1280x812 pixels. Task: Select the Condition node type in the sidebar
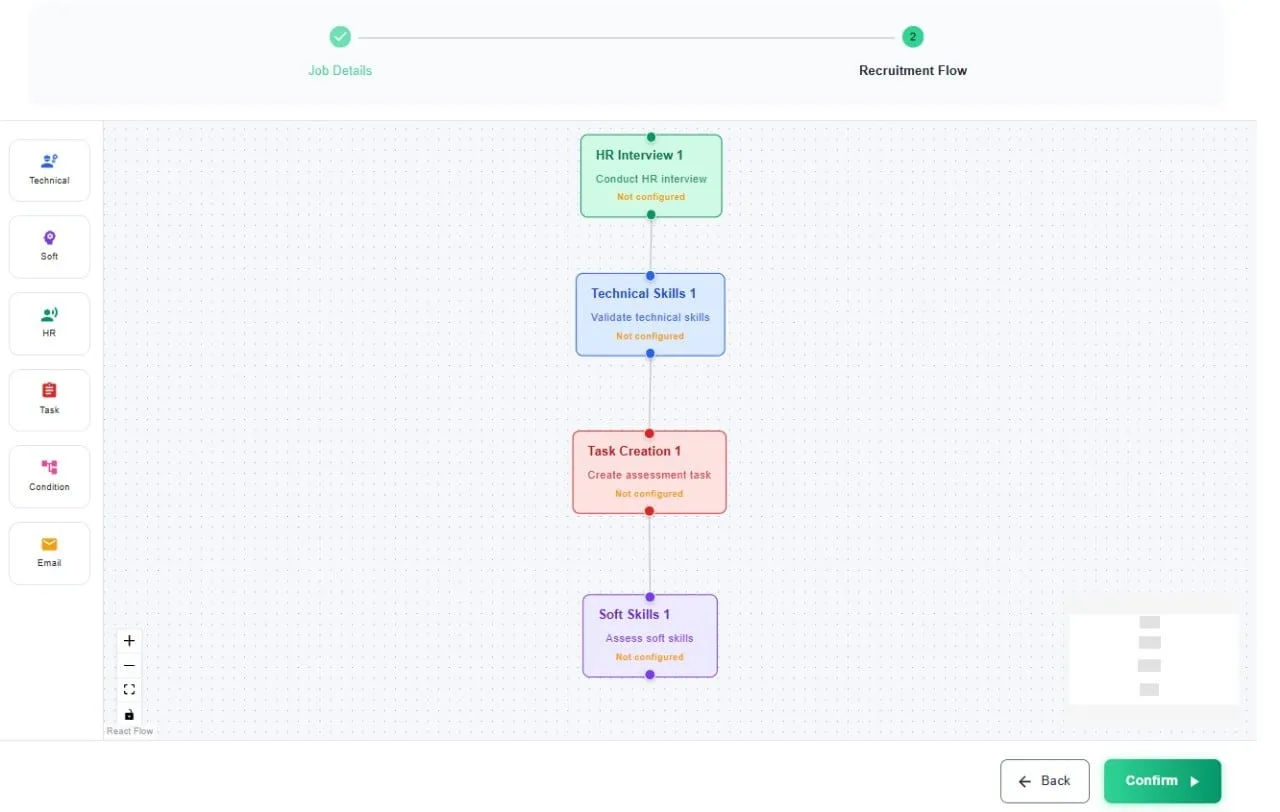(49, 477)
